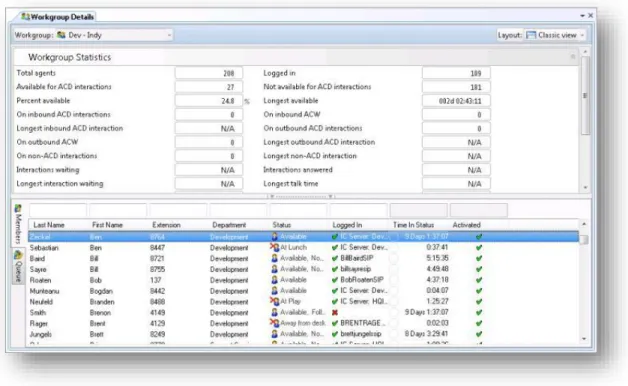Click Percent available value 24.8
This screenshot has height=386, width=628.
tap(209, 101)
